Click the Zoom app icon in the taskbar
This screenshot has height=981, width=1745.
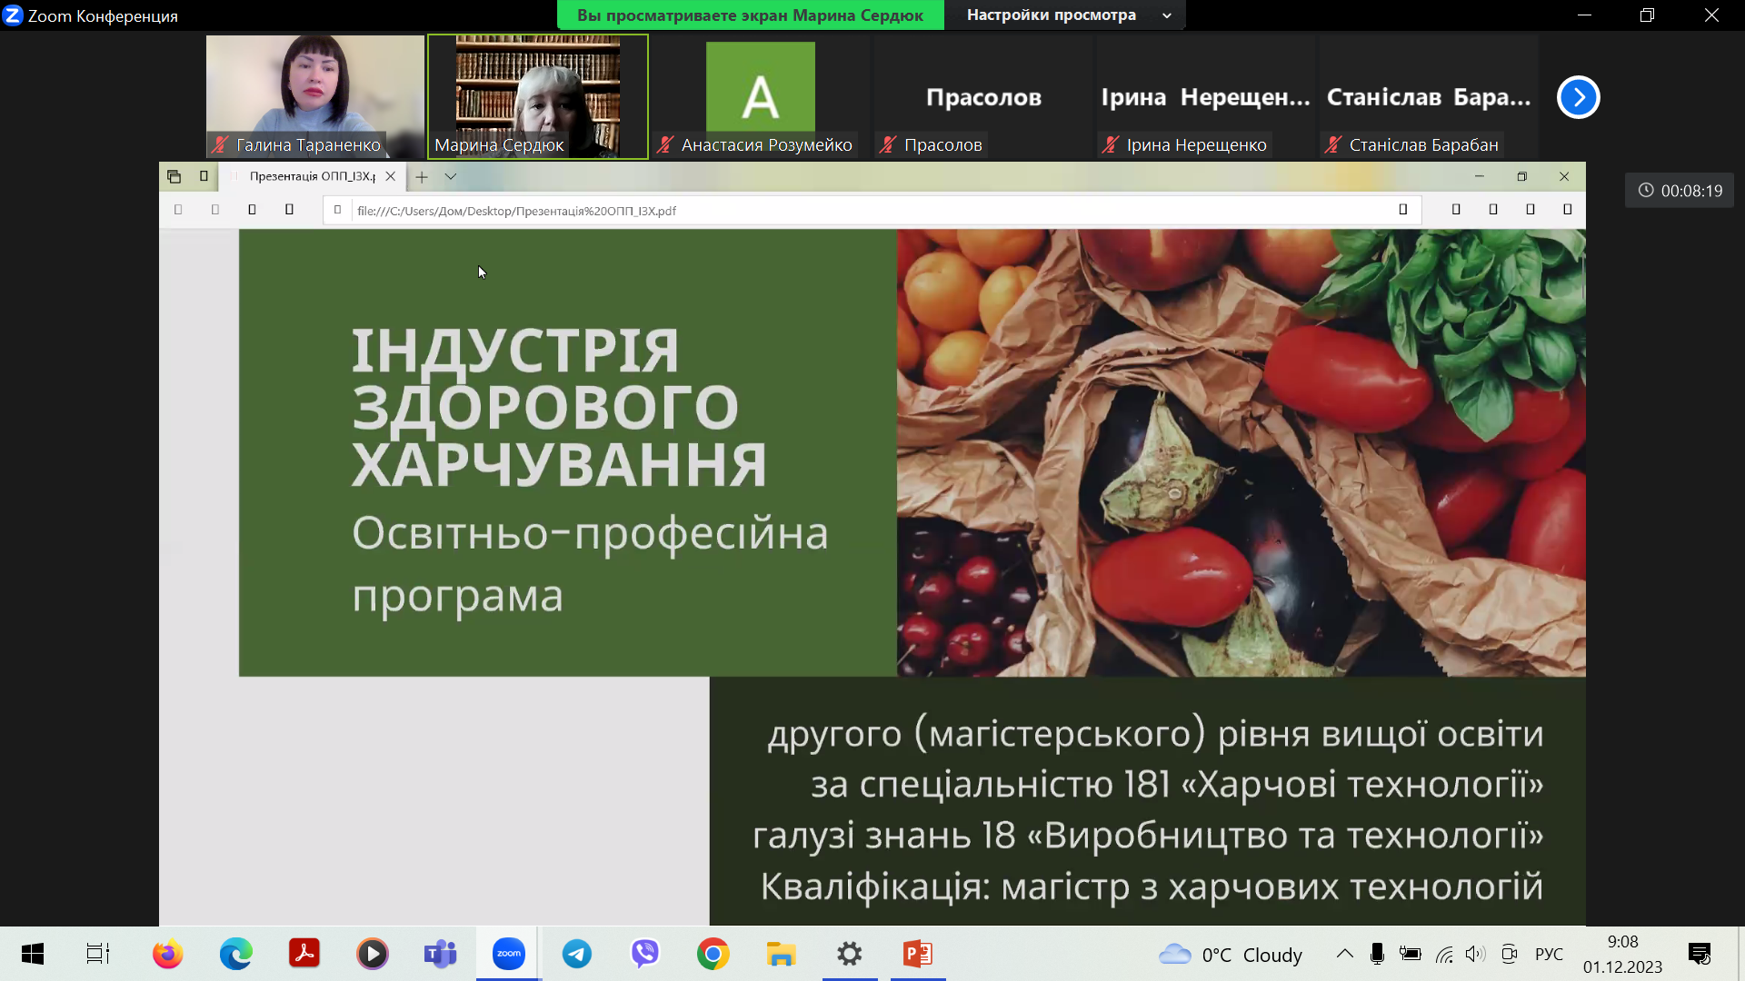tap(509, 954)
